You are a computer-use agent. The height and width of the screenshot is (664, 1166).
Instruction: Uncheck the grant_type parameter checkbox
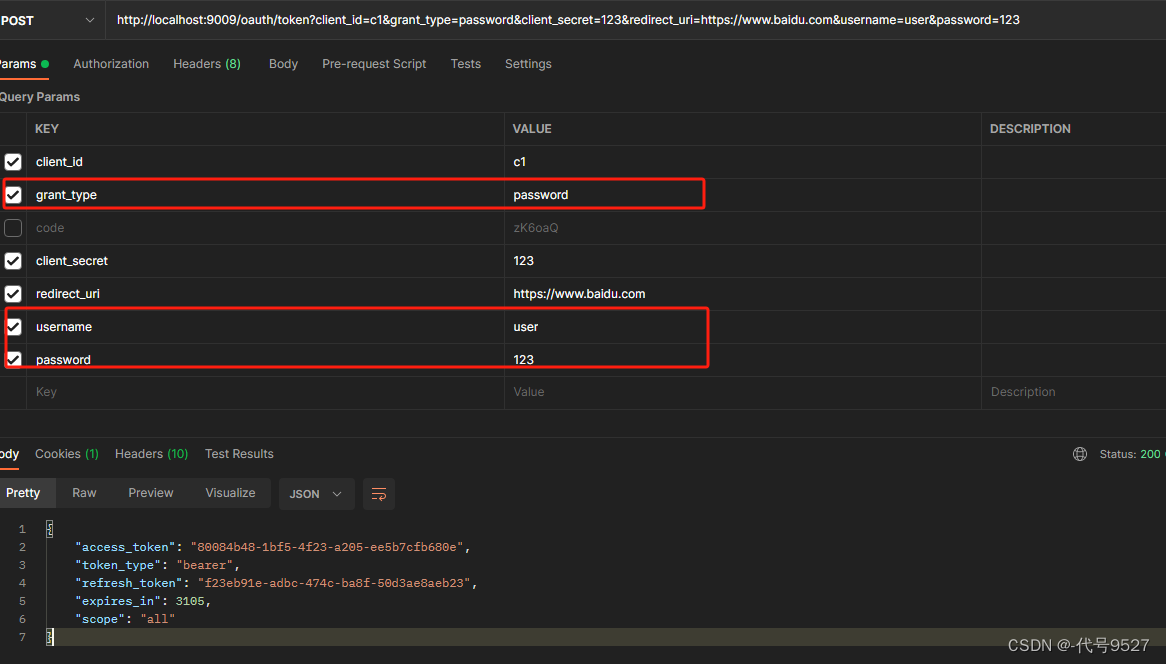[x=13, y=195]
